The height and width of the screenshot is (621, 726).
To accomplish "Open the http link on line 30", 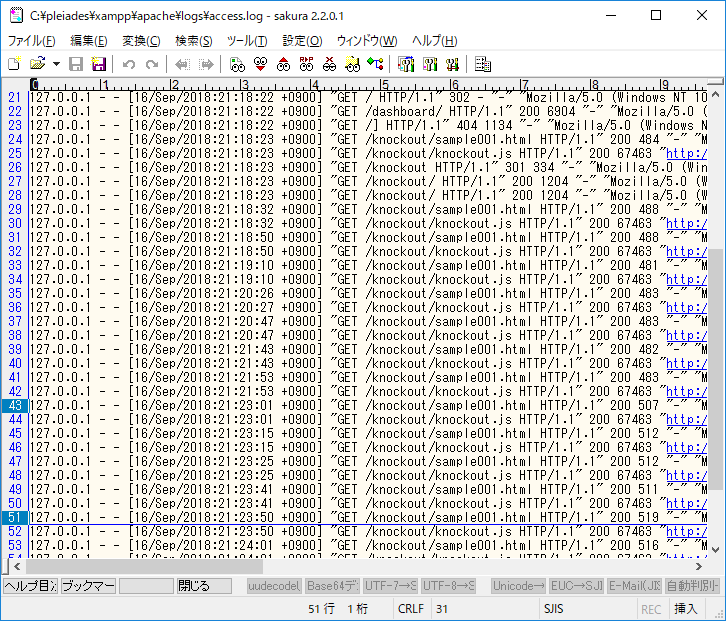I will coord(687,224).
